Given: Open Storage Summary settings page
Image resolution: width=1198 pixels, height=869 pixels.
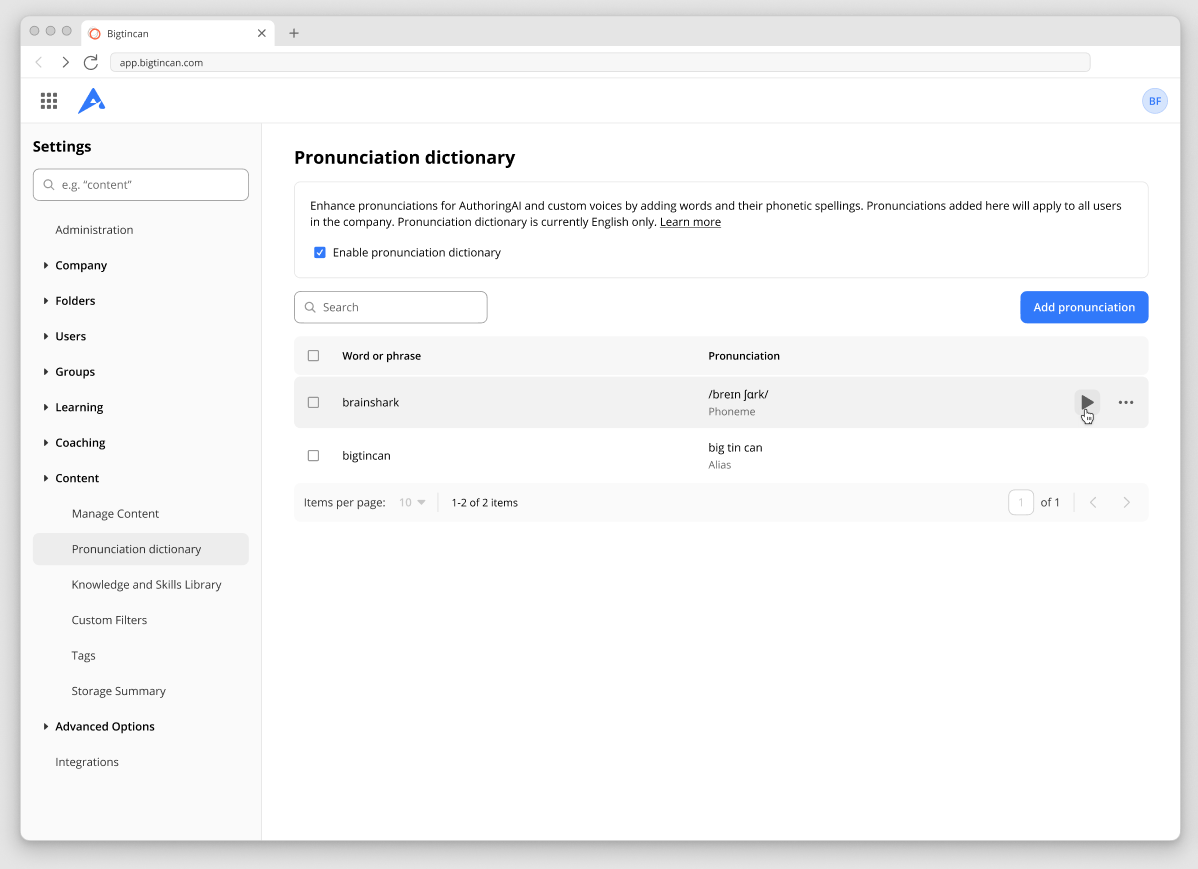Looking at the screenshot, I should tap(118, 691).
